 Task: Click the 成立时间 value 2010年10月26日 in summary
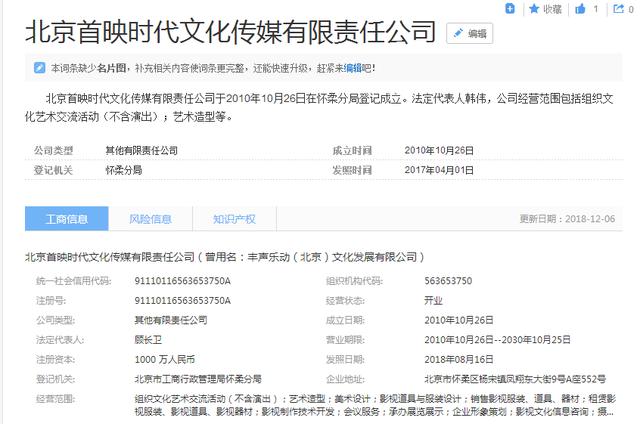click(x=439, y=151)
